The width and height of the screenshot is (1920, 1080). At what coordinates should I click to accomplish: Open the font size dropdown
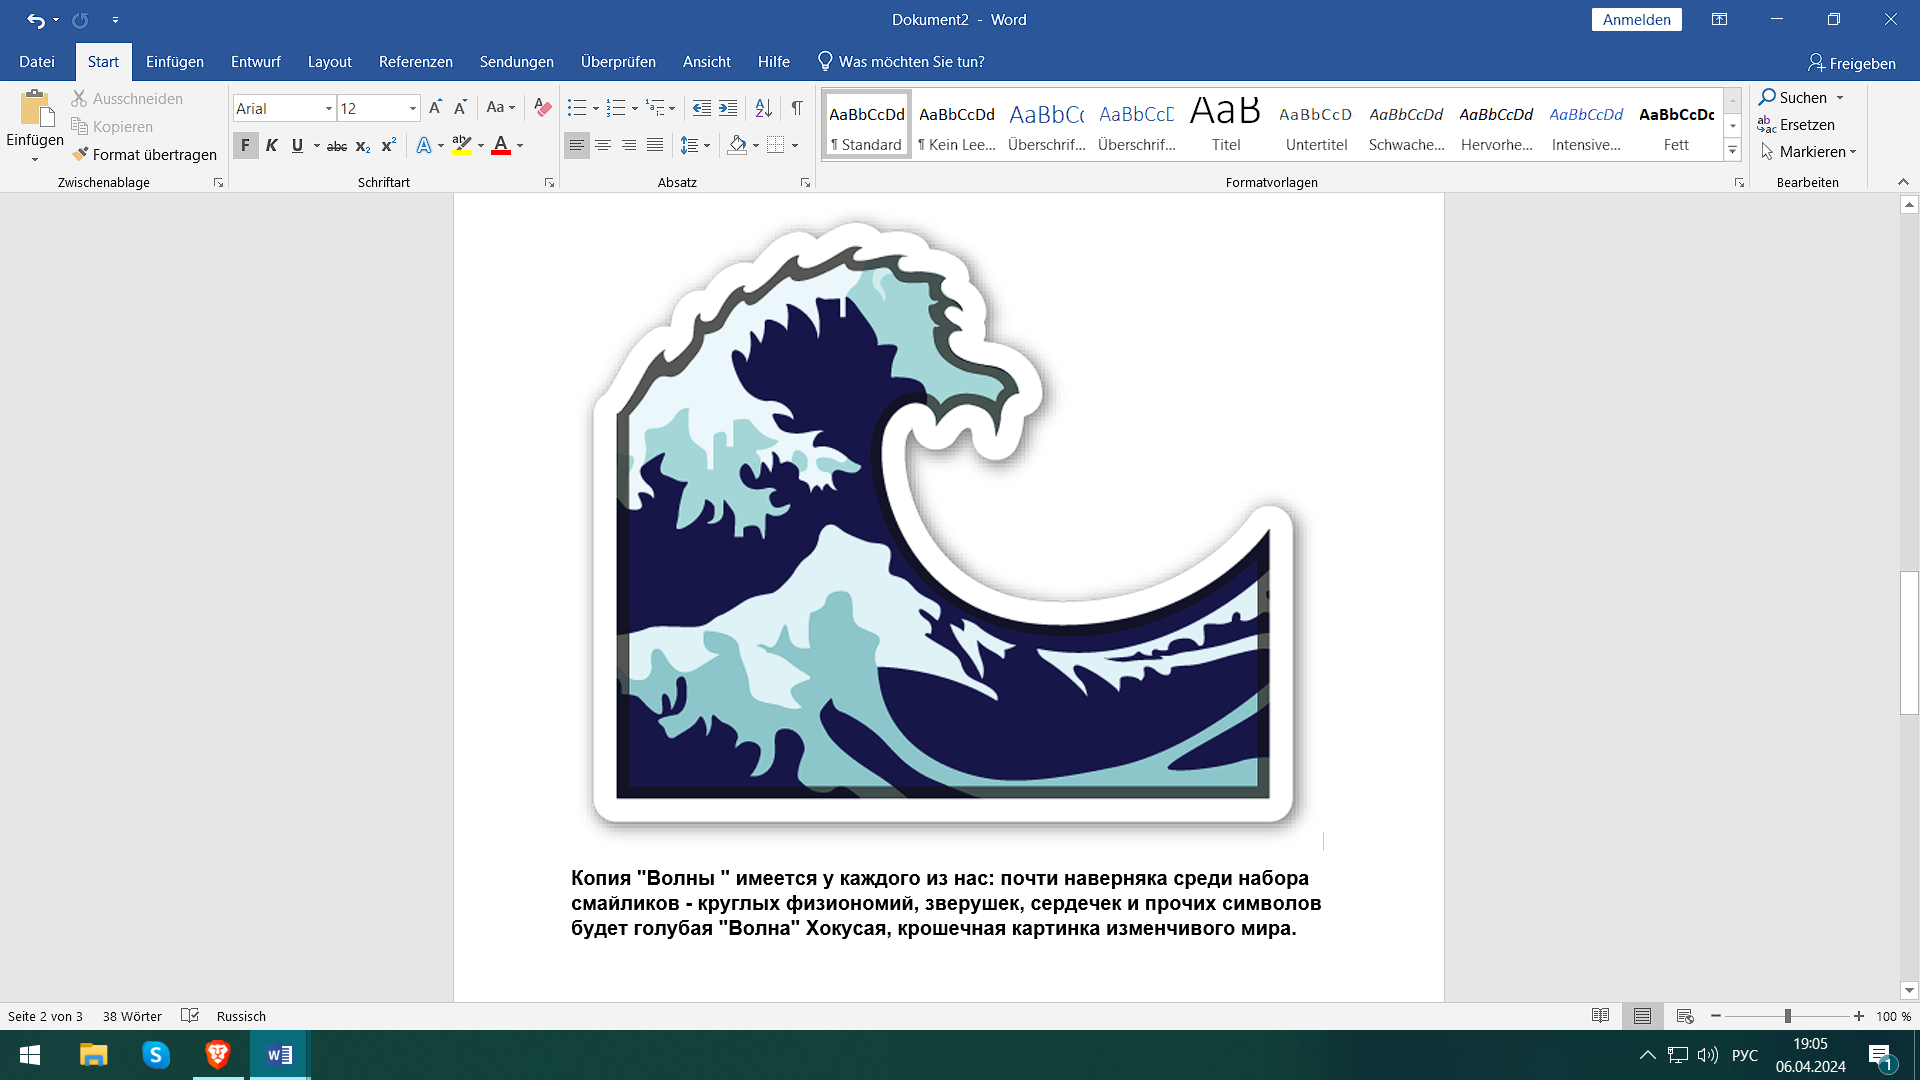(412, 108)
